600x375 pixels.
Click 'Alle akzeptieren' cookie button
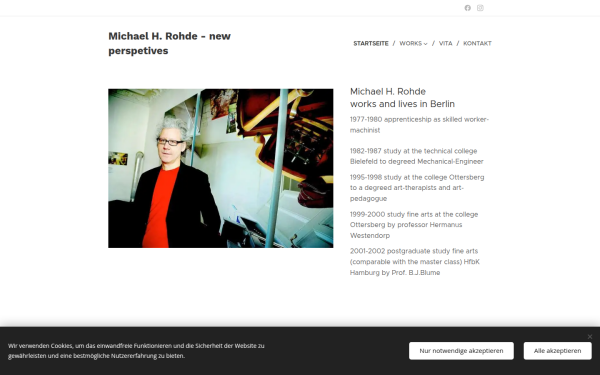coord(558,351)
